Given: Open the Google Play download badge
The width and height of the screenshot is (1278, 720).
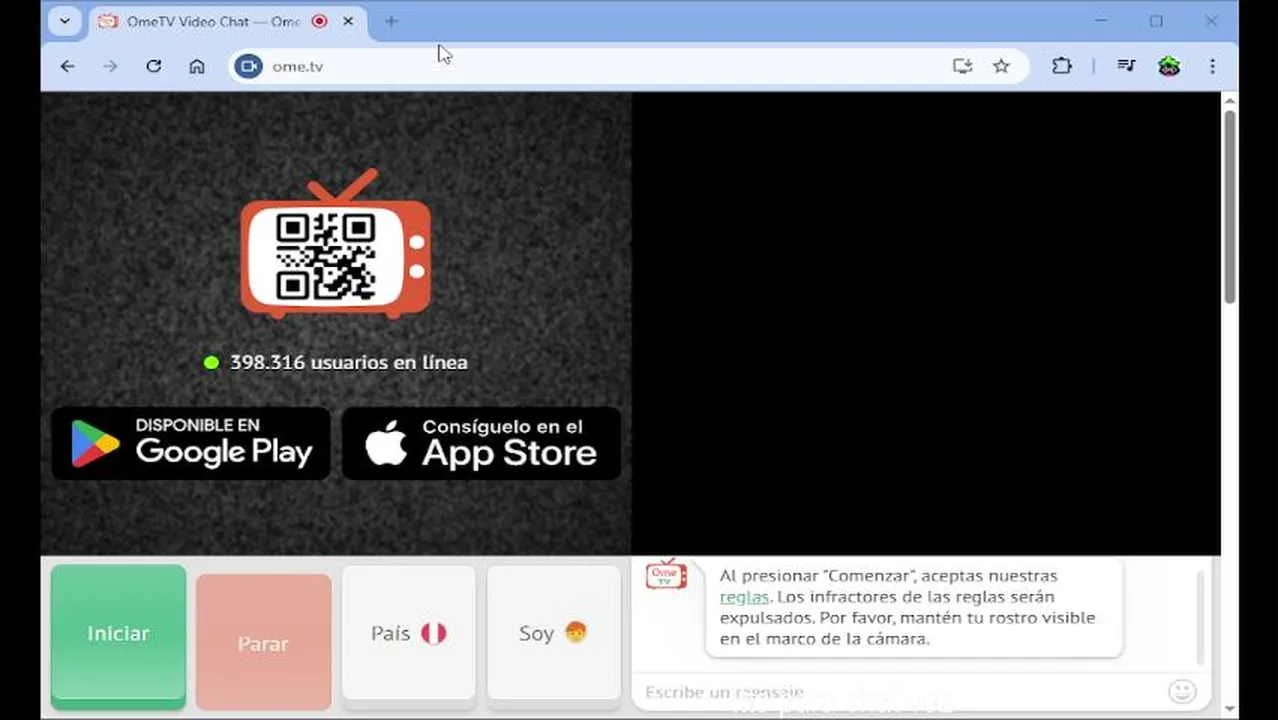Looking at the screenshot, I should (191, 443).
